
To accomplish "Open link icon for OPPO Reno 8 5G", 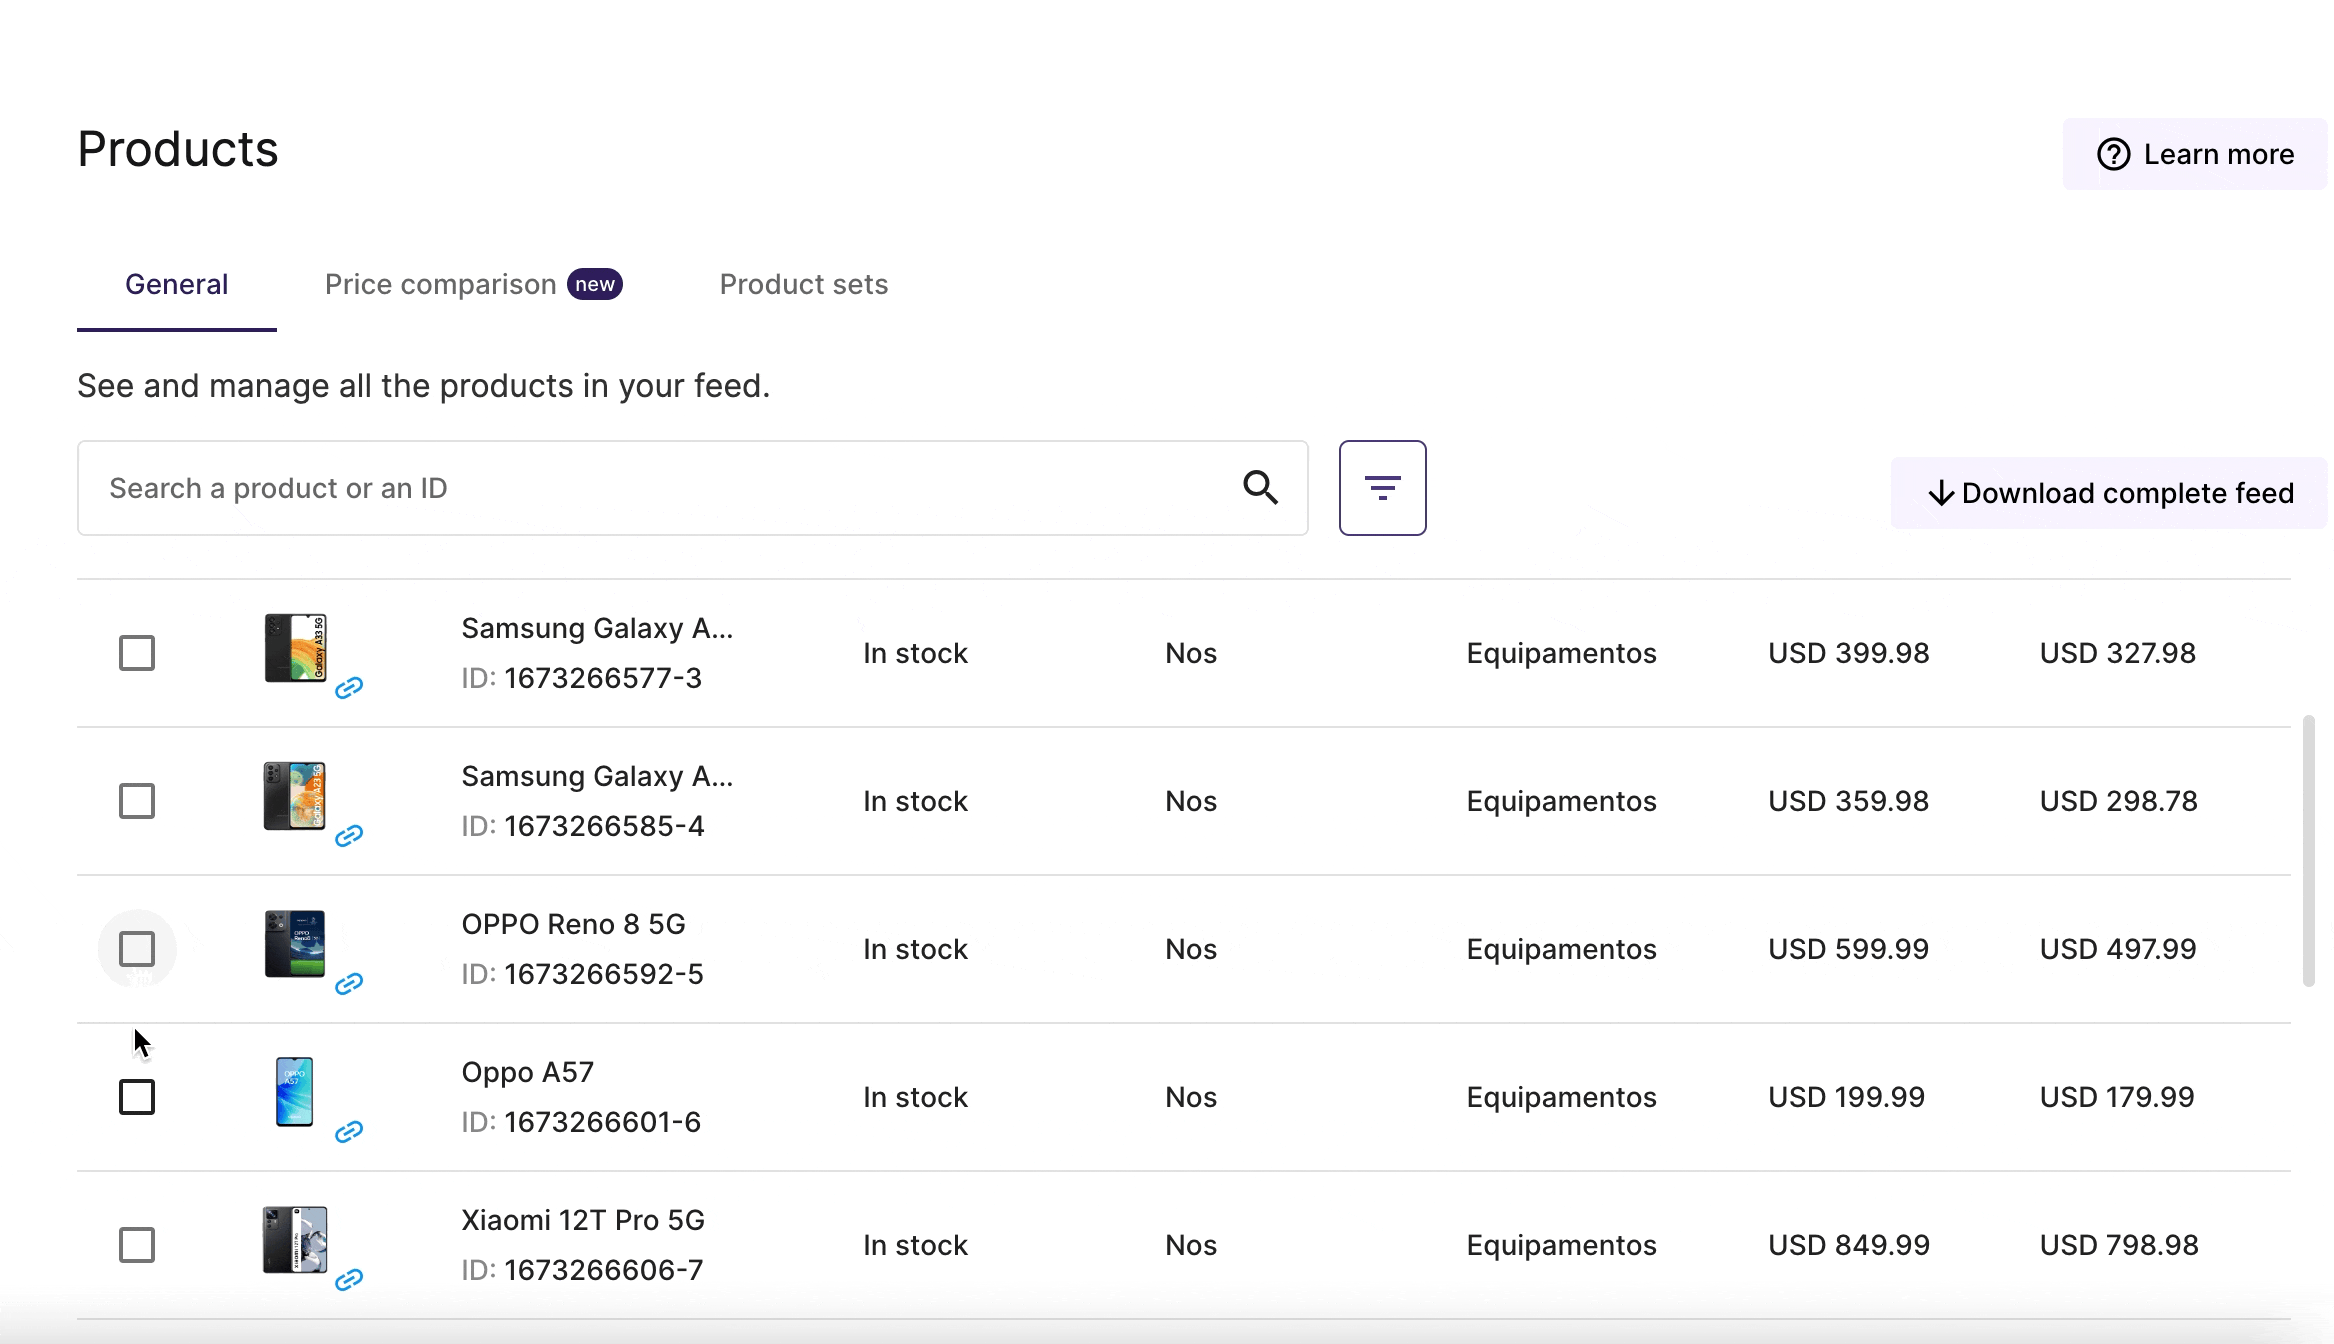I will coord(348,983).
